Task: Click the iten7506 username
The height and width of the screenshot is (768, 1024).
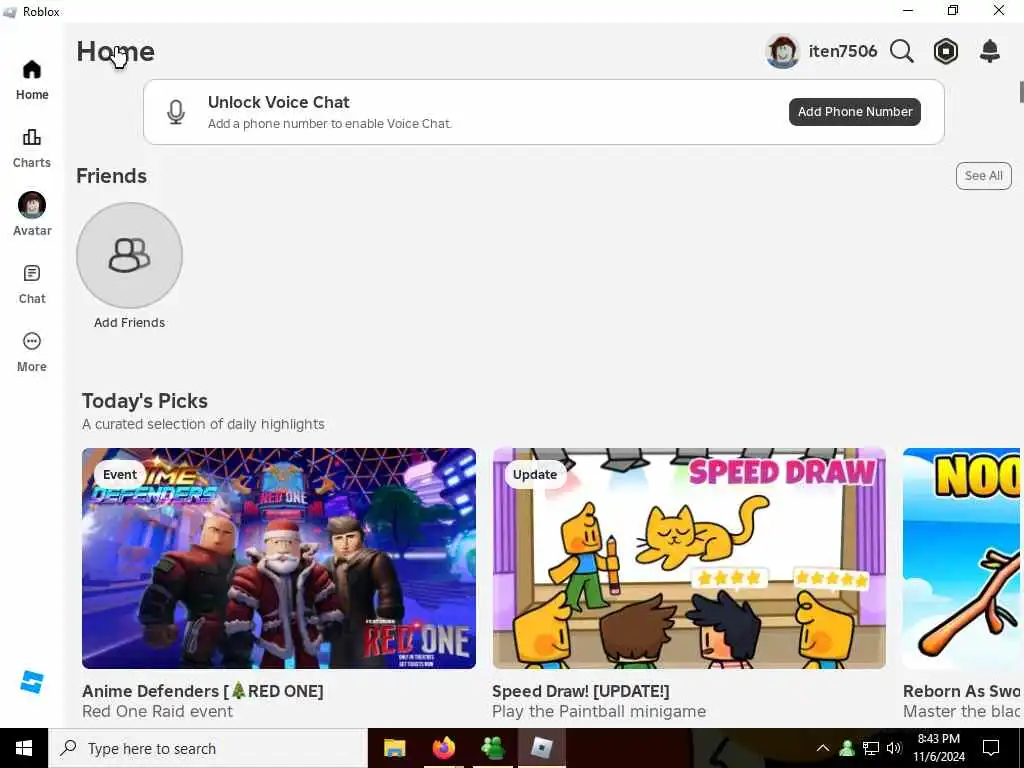Action: click(x=842, y=51)
